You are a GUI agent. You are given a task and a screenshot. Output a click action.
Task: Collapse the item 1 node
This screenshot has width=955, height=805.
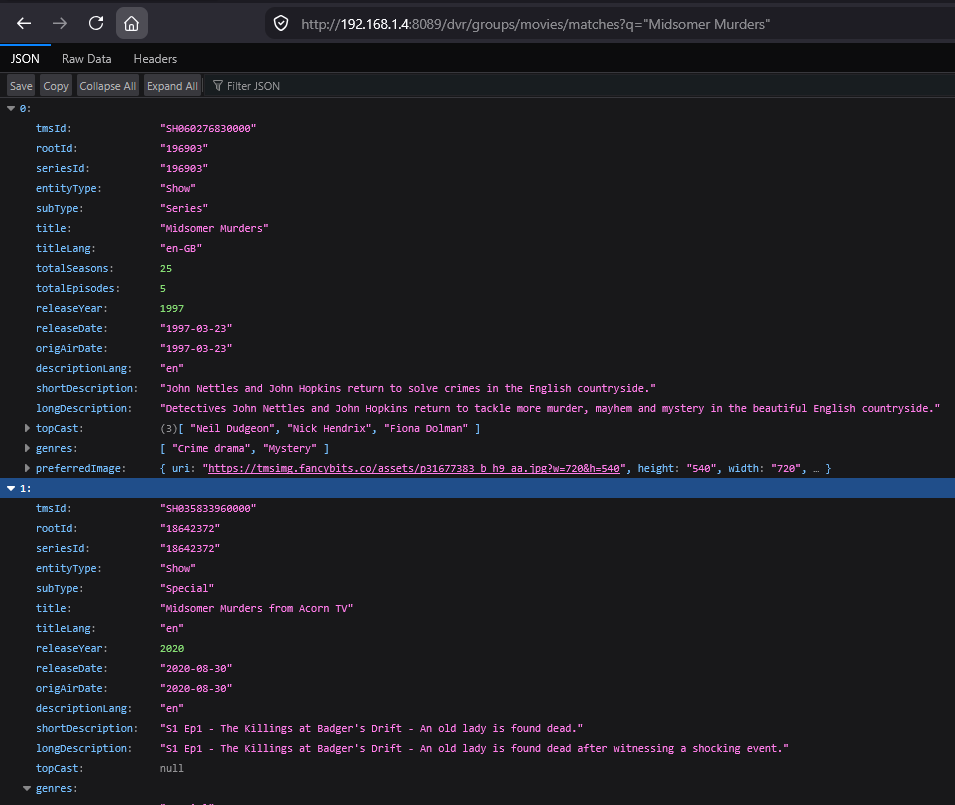(x=11, y=488)
